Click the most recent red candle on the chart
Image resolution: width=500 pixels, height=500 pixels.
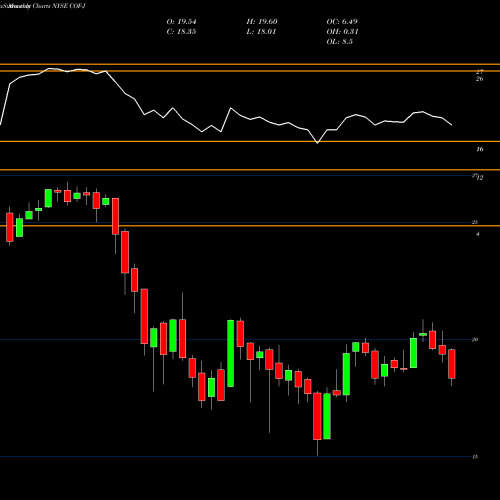(x=452, y=364)
